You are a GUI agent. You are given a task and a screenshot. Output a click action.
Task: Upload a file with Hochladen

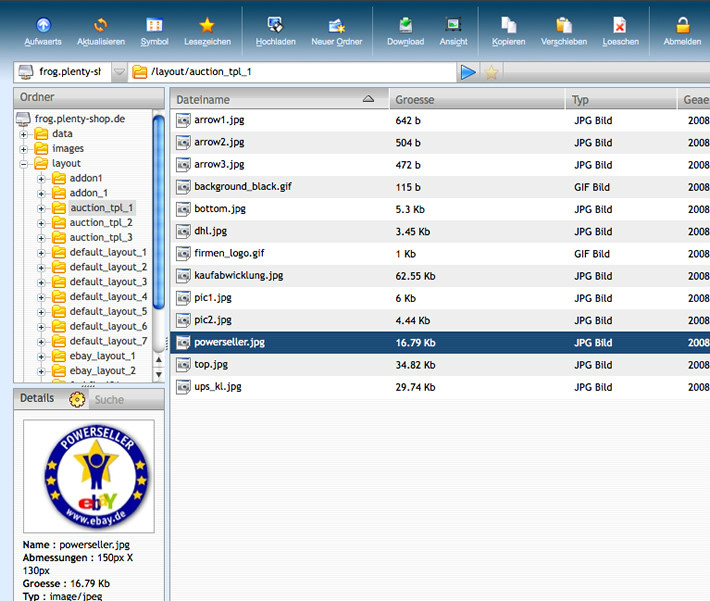(275, 25)
